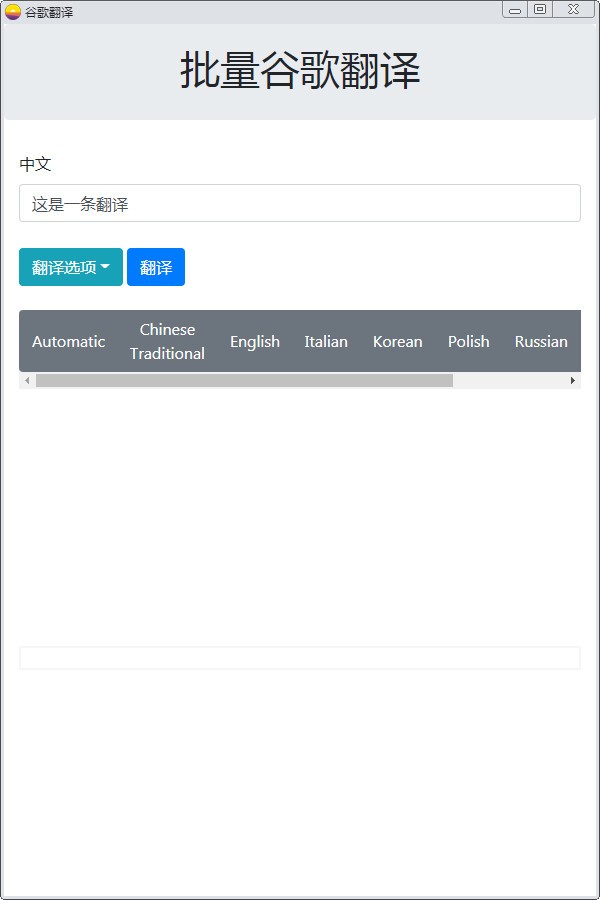This screenshot has width=600, height=900.
Task: Minimize the 谷歌翻译 window
Action: pos(515,10)
